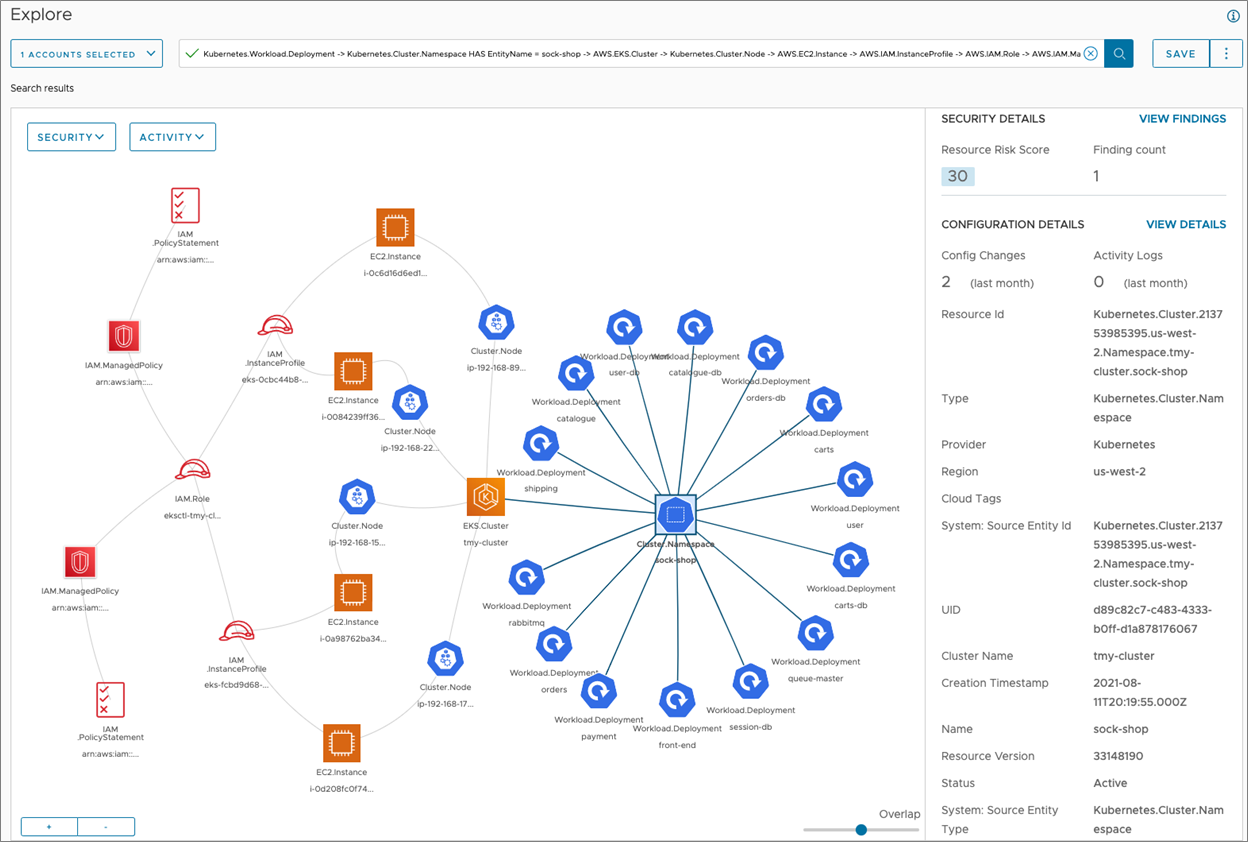Open the three-dot menu beside SAVE

coord(1226,53)
